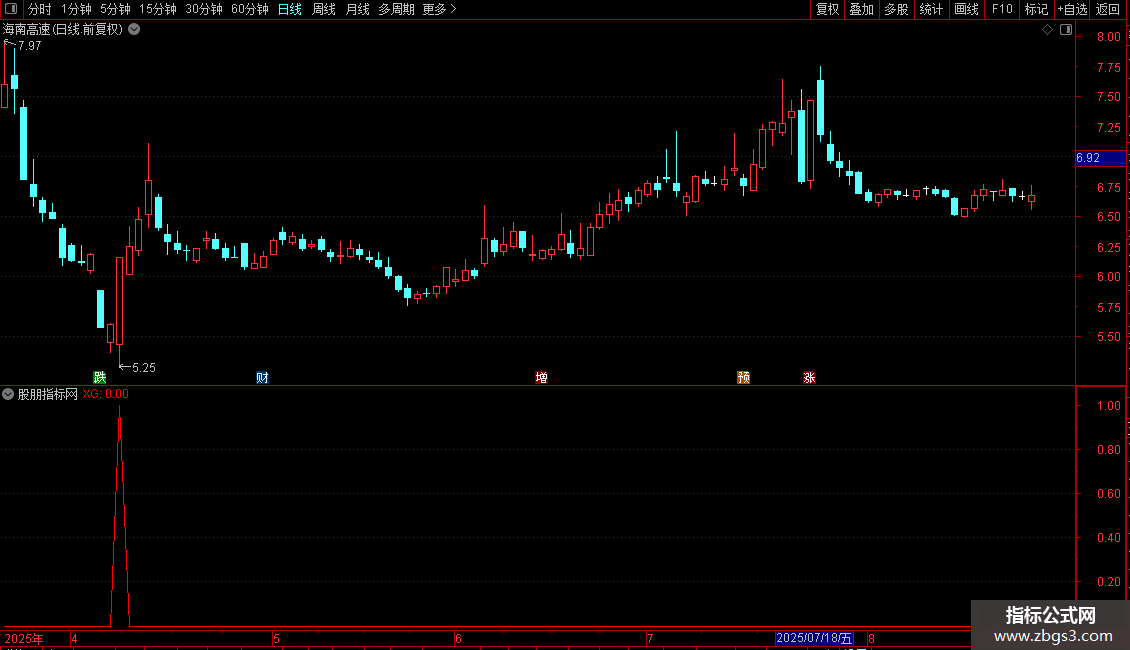Click the 标记 mark button

1036,9
